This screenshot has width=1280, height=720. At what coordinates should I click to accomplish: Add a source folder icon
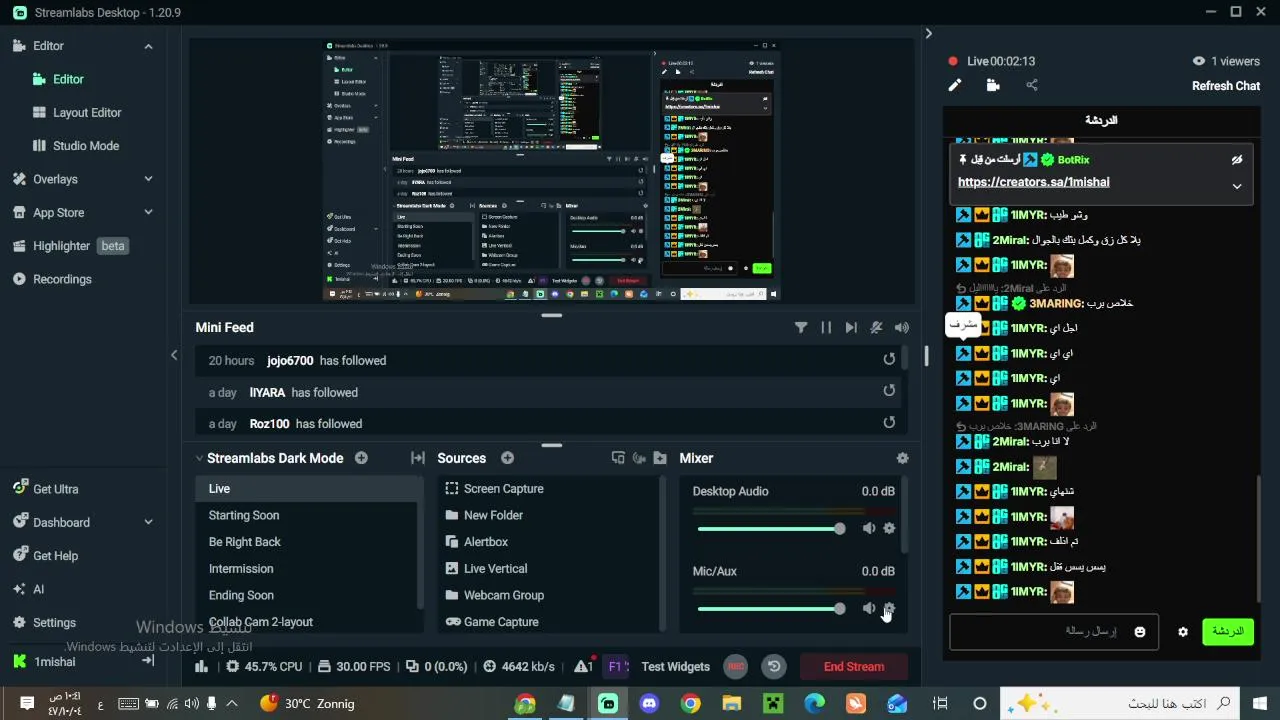point(660,458)
